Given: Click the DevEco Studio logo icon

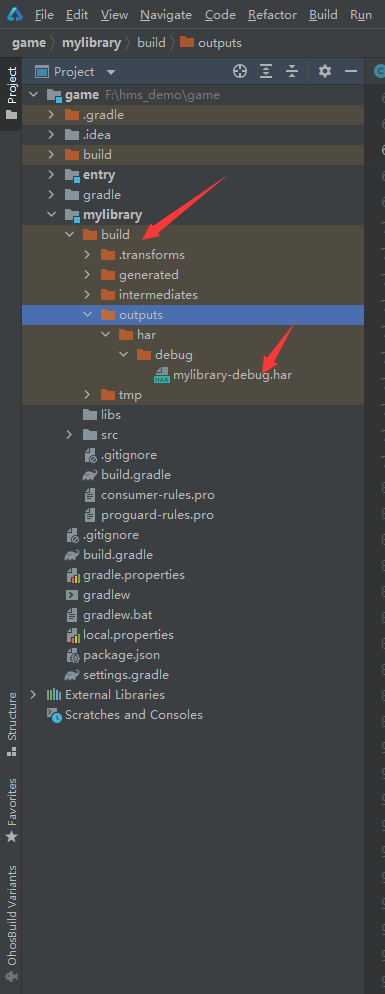Looking at the screenshot, I should pyautogui.click(x=15, y=15).
